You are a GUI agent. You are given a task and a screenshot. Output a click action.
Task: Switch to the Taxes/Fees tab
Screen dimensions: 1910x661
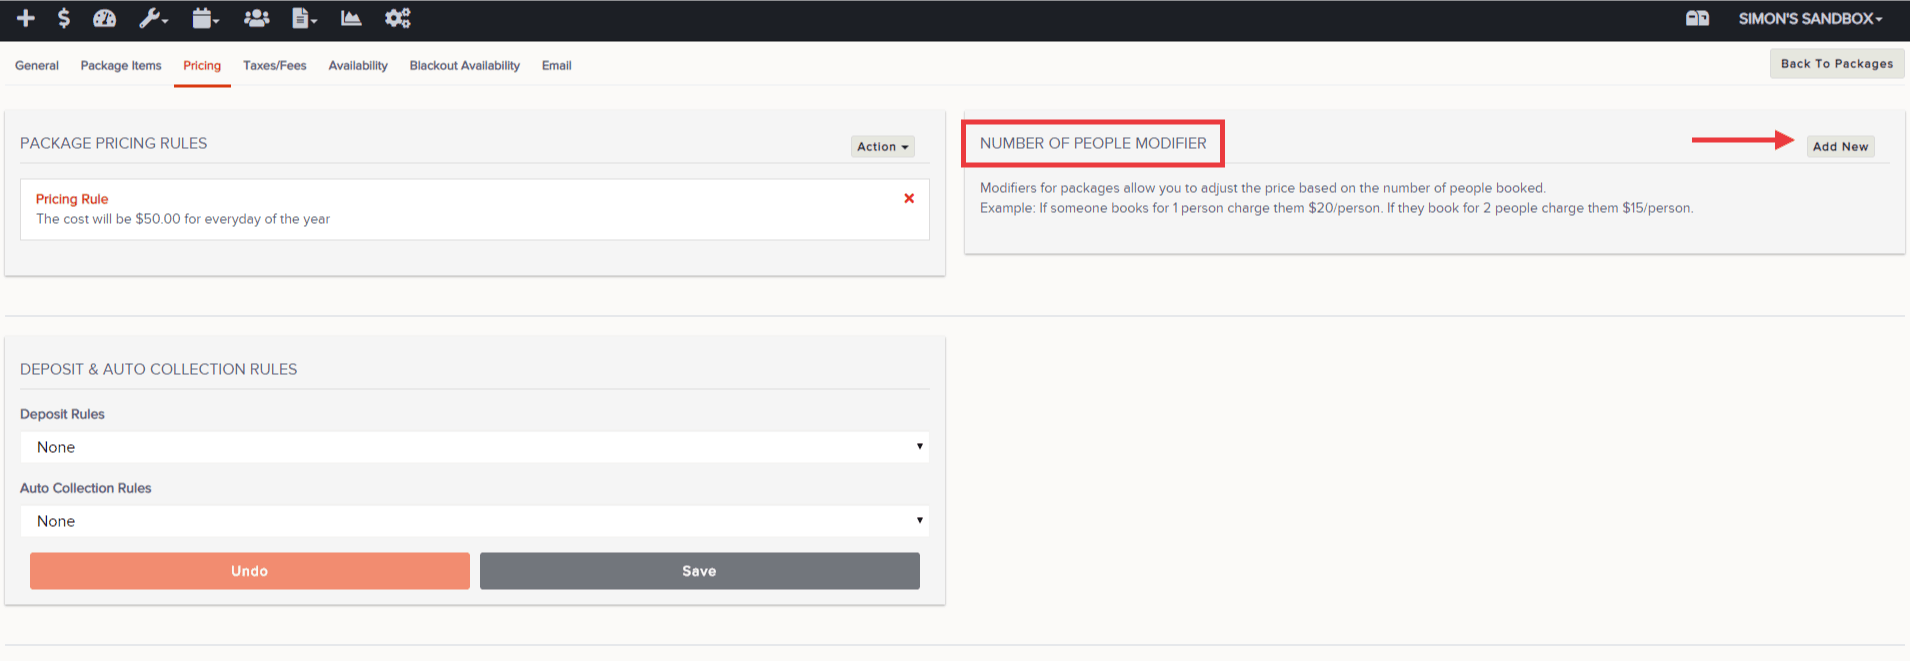(x=275, y=65)
